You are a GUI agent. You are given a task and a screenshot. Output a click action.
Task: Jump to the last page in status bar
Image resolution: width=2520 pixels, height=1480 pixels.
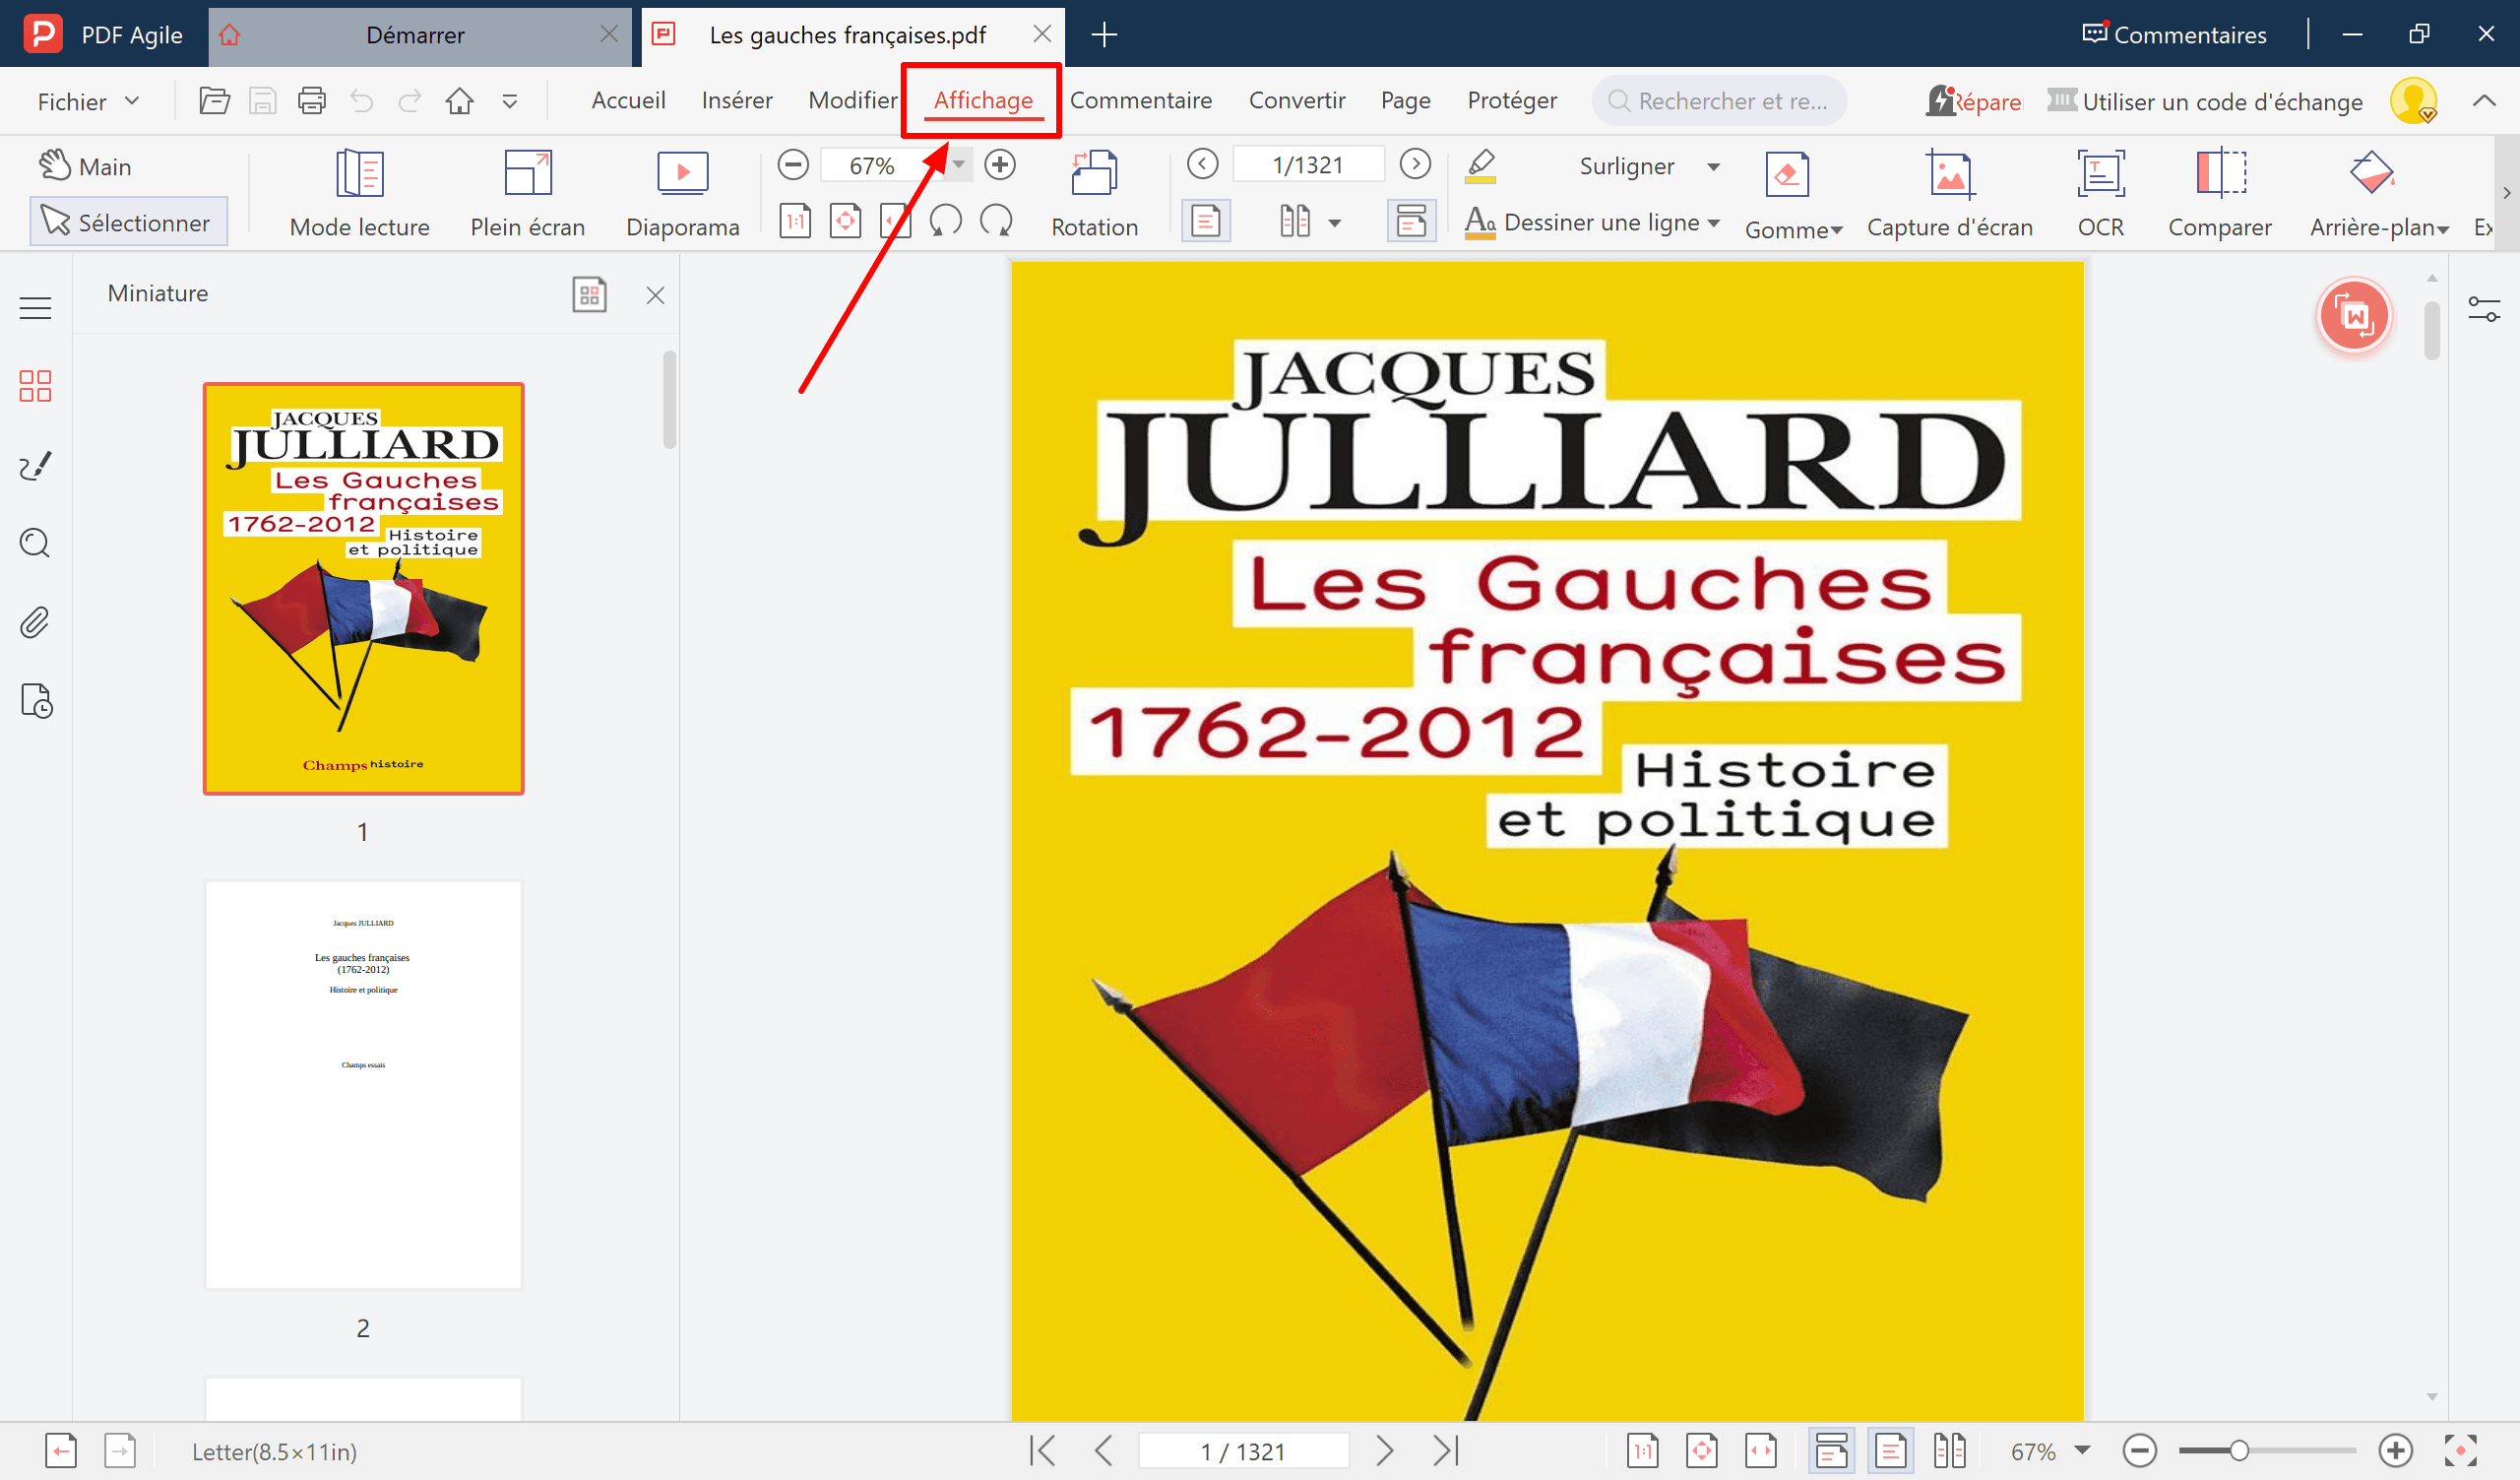1446,1450
